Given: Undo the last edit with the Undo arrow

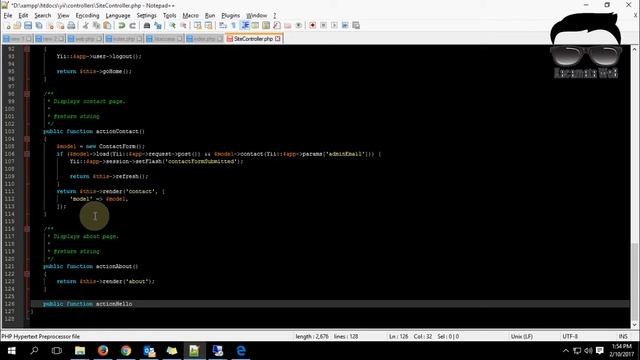Looking at the screenshot, I should 122,25.
